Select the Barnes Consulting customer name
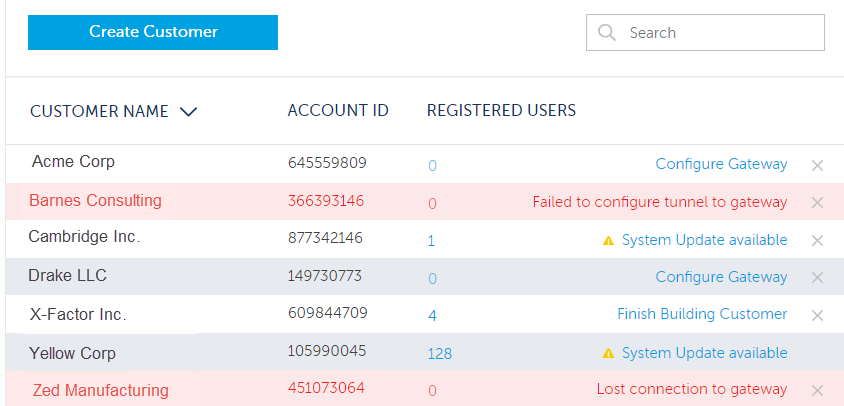This screenshot has width=844, height=406. [95, 201]
